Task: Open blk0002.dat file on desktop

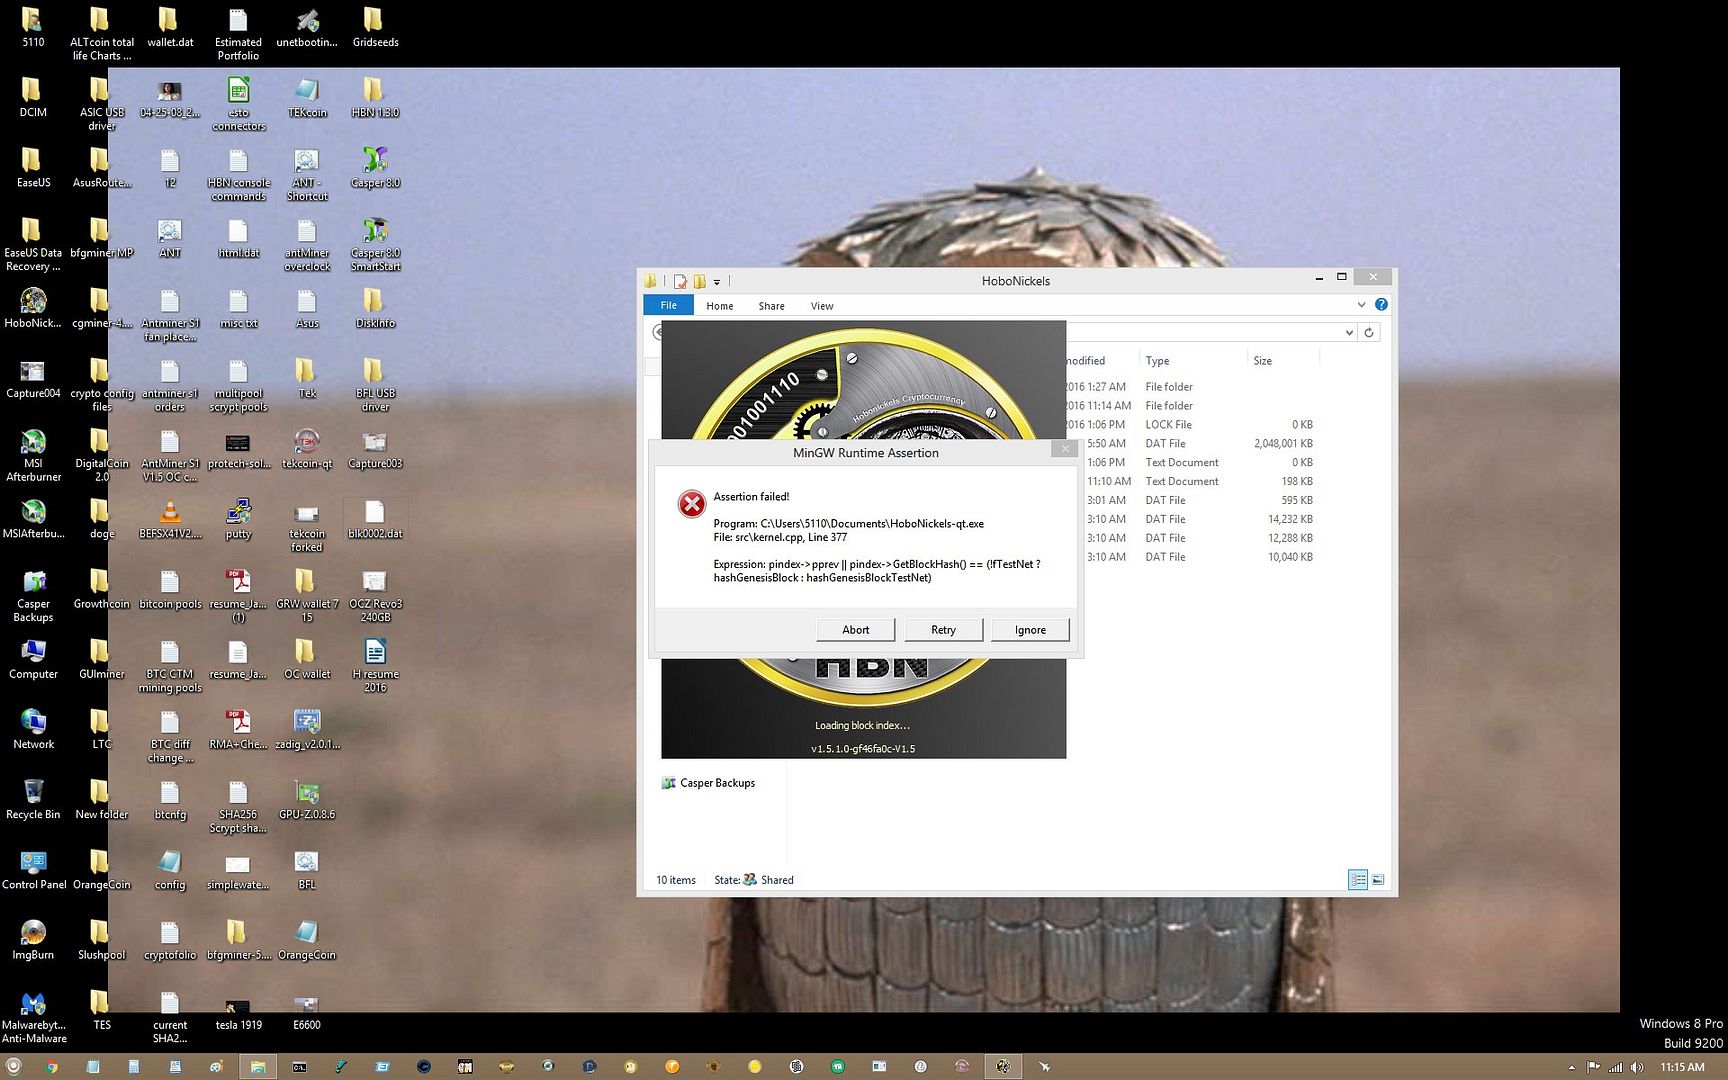Action: pos(375,519)
